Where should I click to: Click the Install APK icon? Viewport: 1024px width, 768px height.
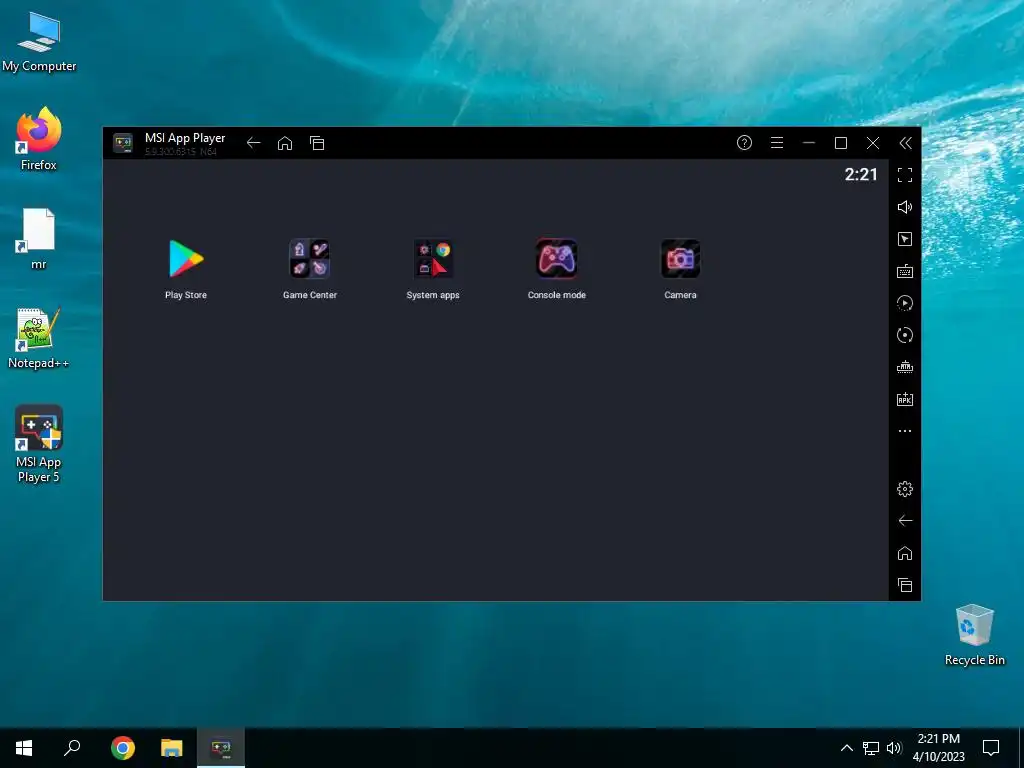[904, 399]
